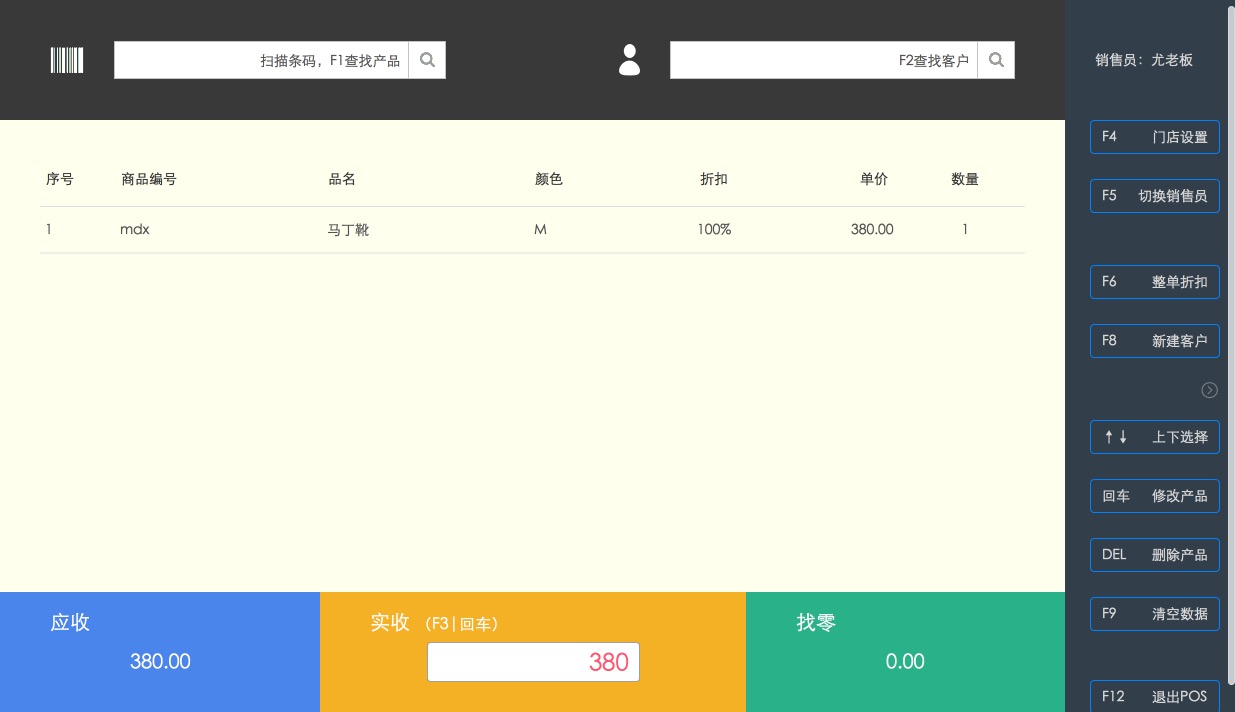Image resolution: width=1235 pixels, height=712 pixels.
Task: Click the Enter modify product button
Action: pos(1154,496)
